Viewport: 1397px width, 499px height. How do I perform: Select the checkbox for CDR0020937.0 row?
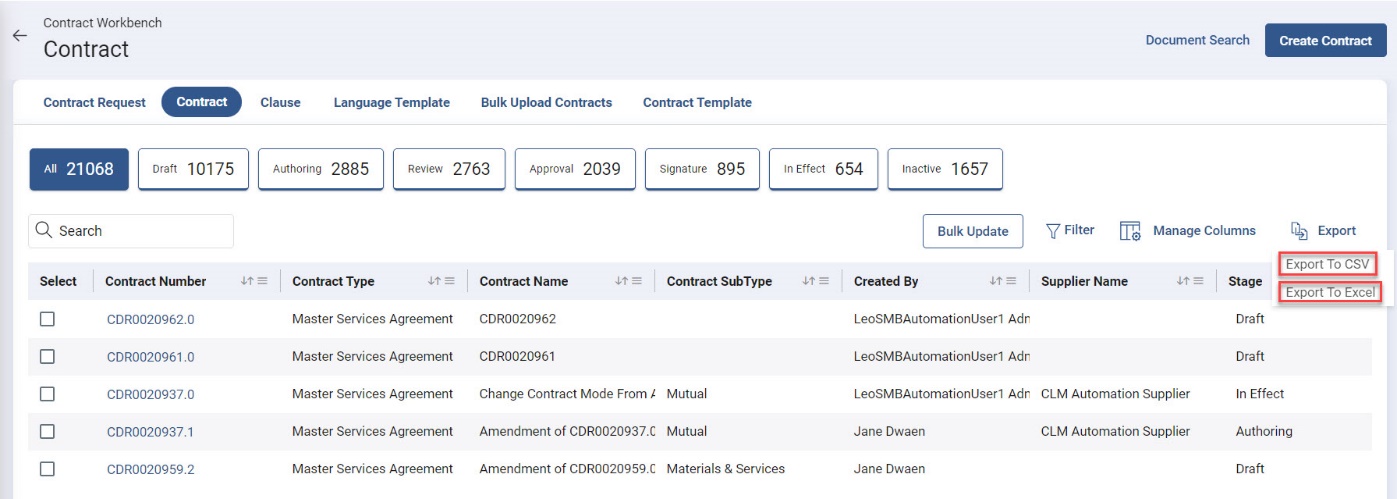(x=47, y=394)
